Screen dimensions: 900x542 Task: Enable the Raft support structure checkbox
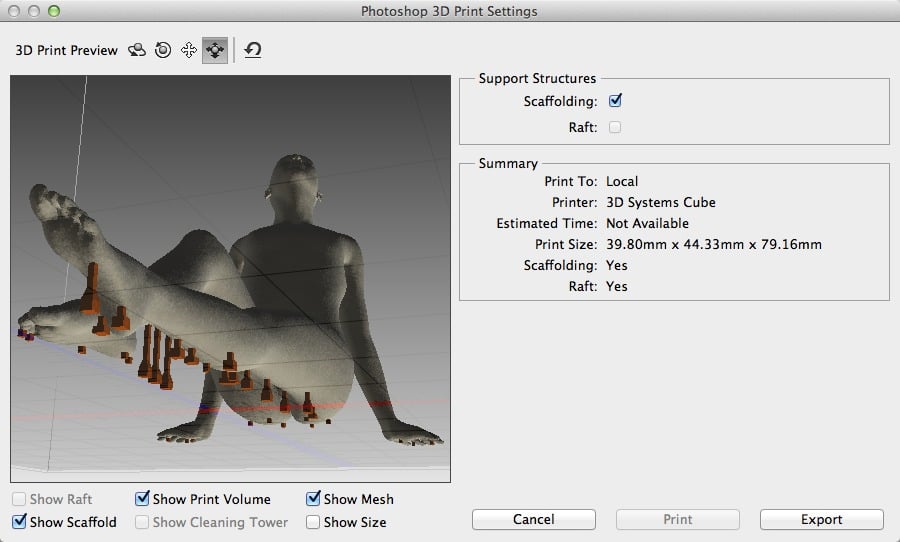pyautogui.click(x=615, y=127)
